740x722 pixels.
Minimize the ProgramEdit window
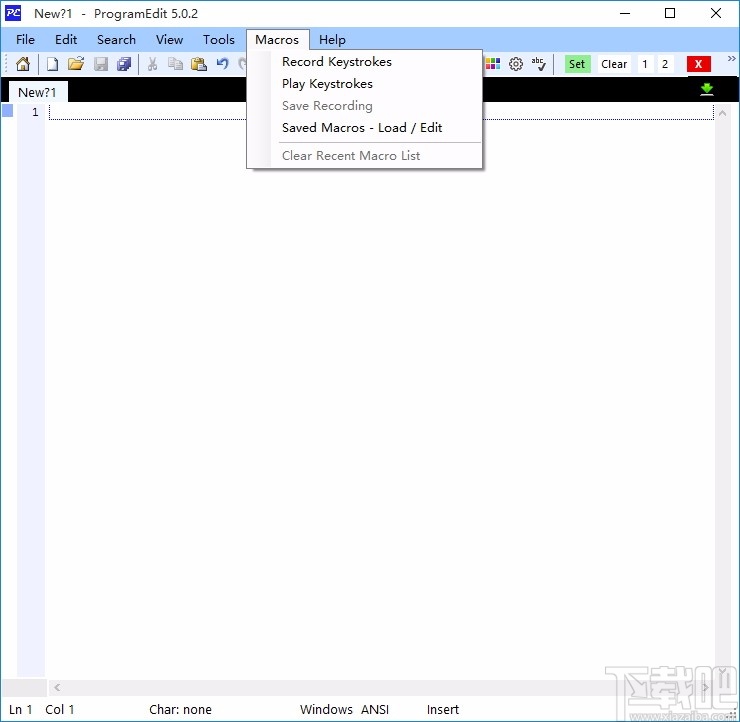click(x=625, y=13)
